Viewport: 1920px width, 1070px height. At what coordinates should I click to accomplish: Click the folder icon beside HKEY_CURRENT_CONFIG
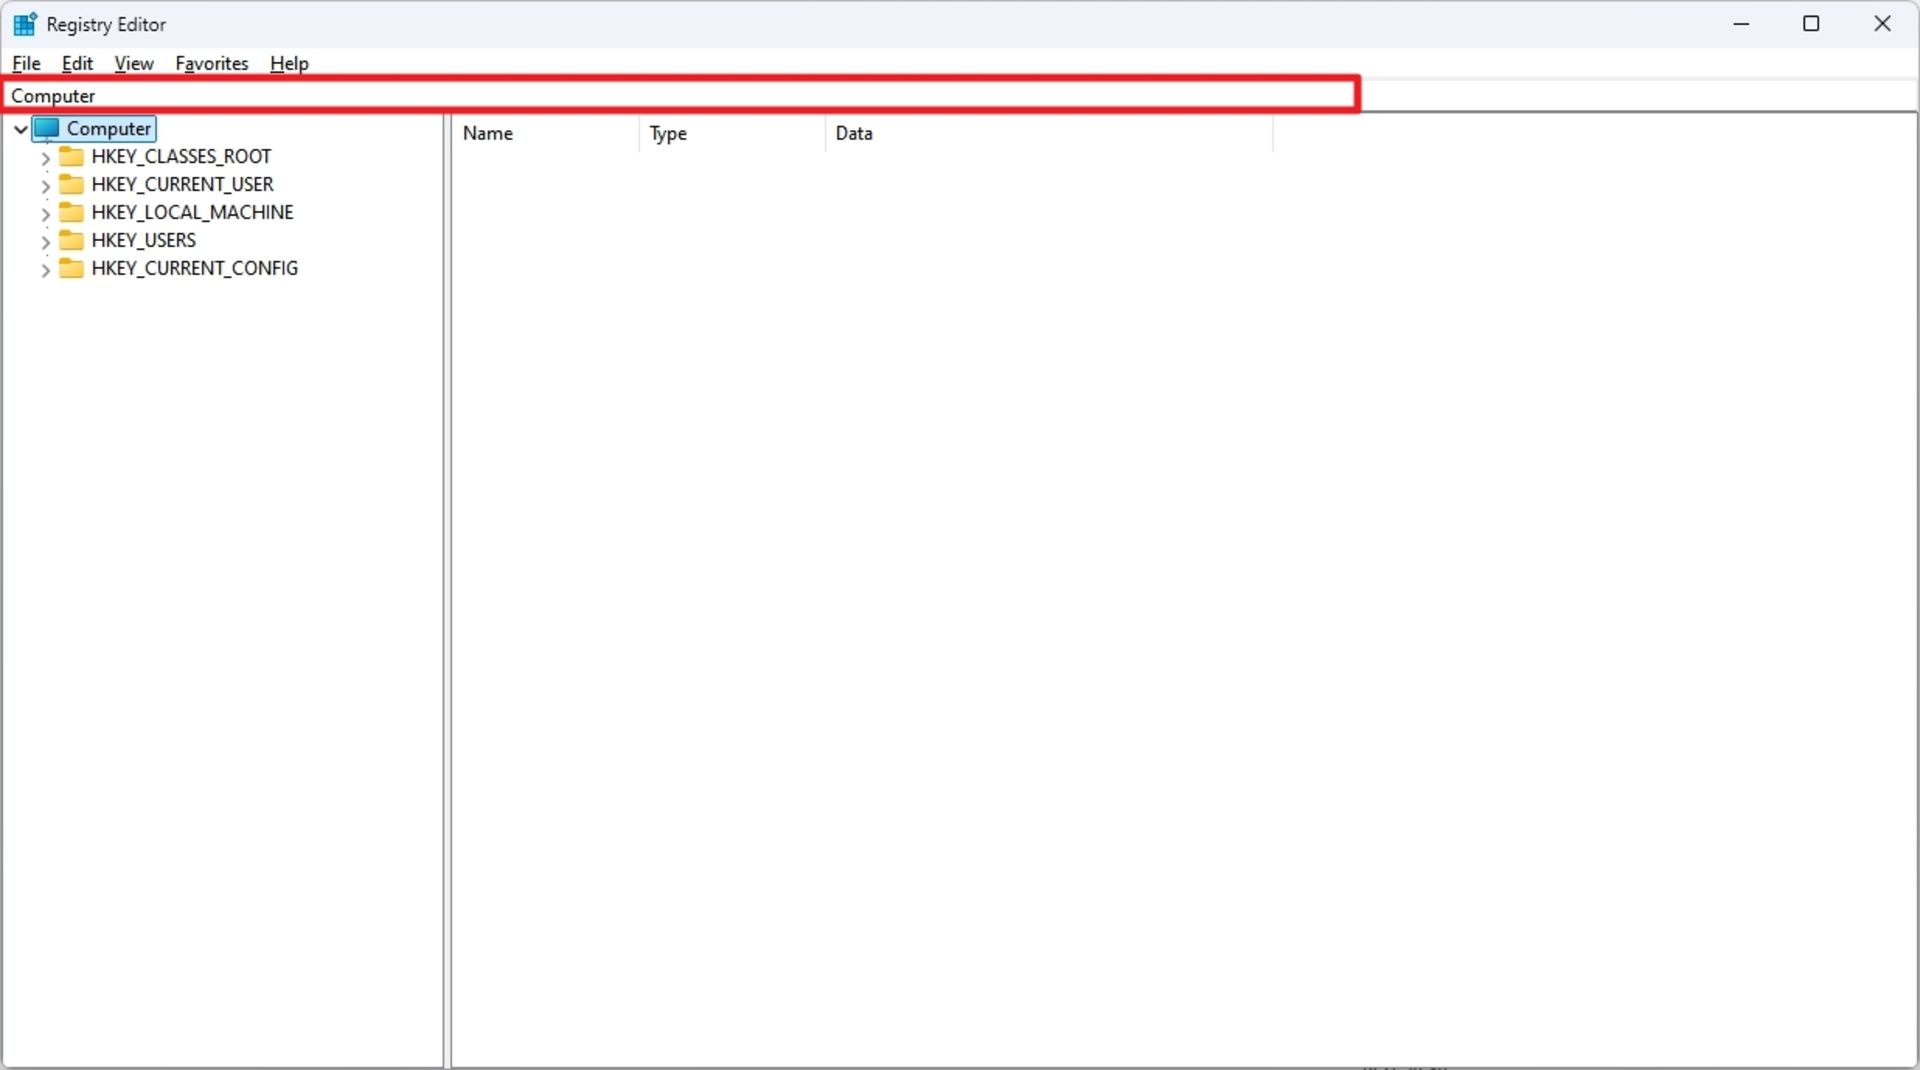[x=71, y=268]
